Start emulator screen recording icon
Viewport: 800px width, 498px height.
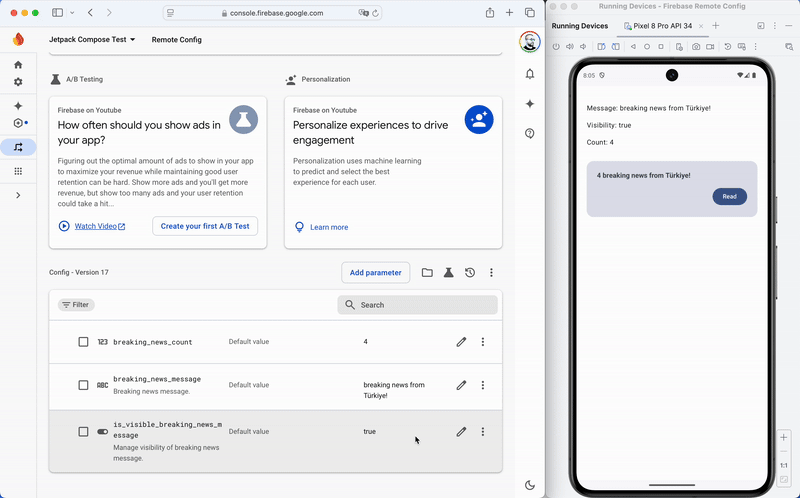click(x=710, y=46)
